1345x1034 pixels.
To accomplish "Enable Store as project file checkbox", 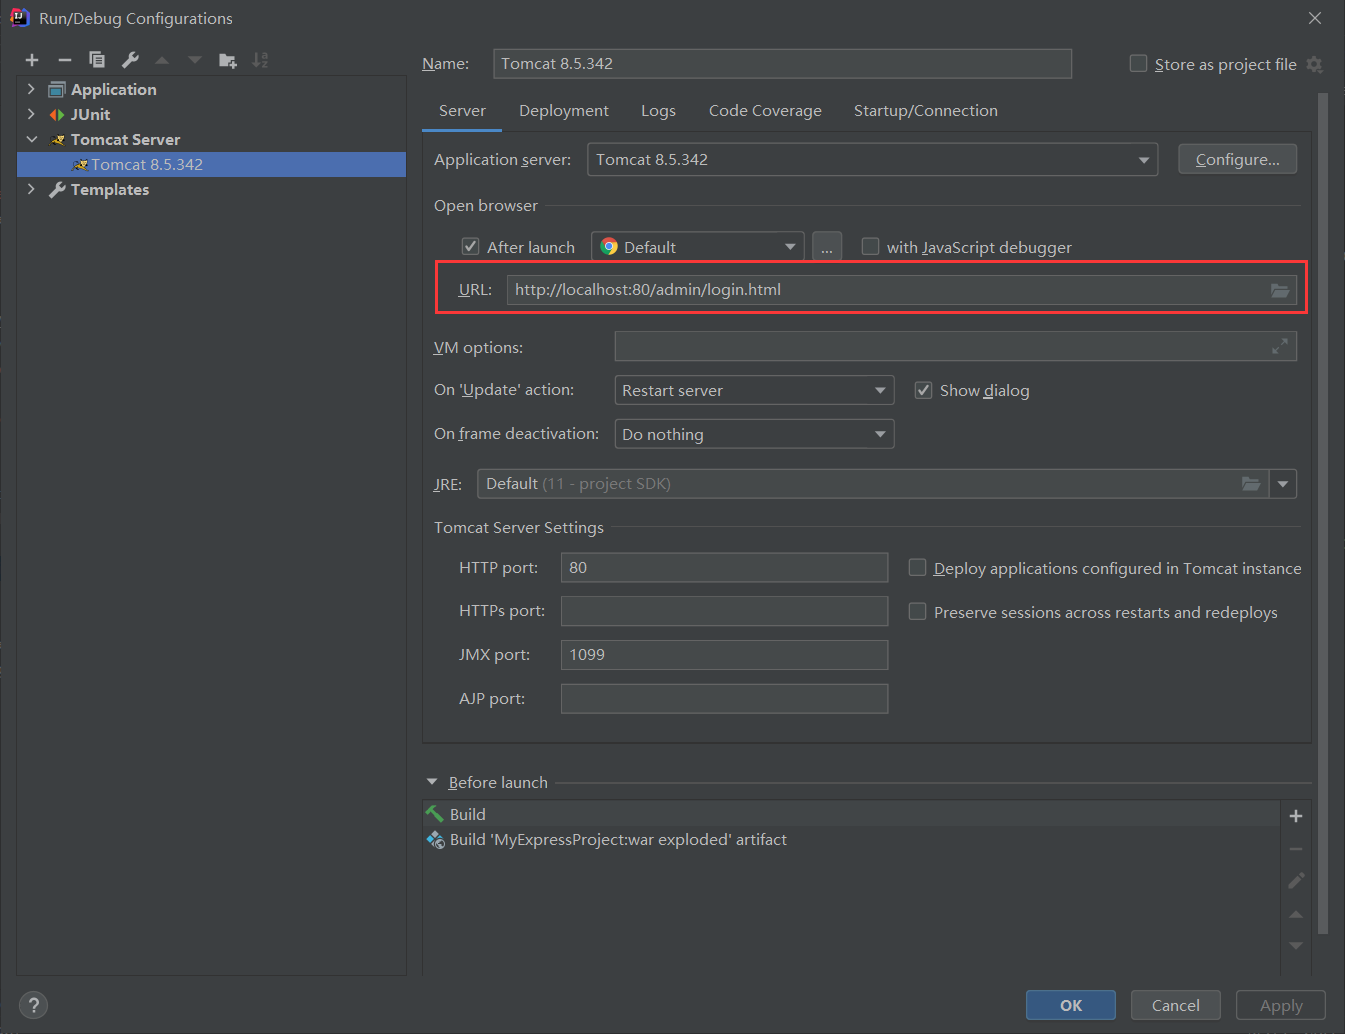I will pyautogui.click(x=1138, y=63).
